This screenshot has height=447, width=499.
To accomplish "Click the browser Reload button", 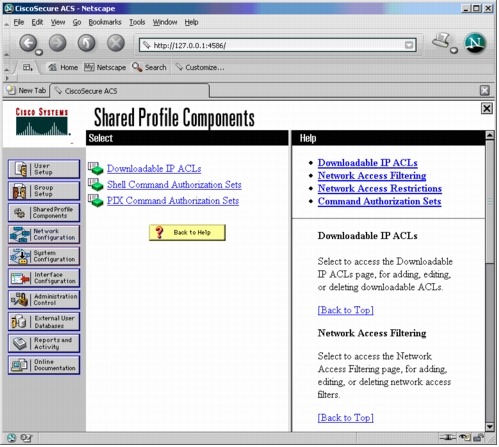I will (x=87, y=43).
